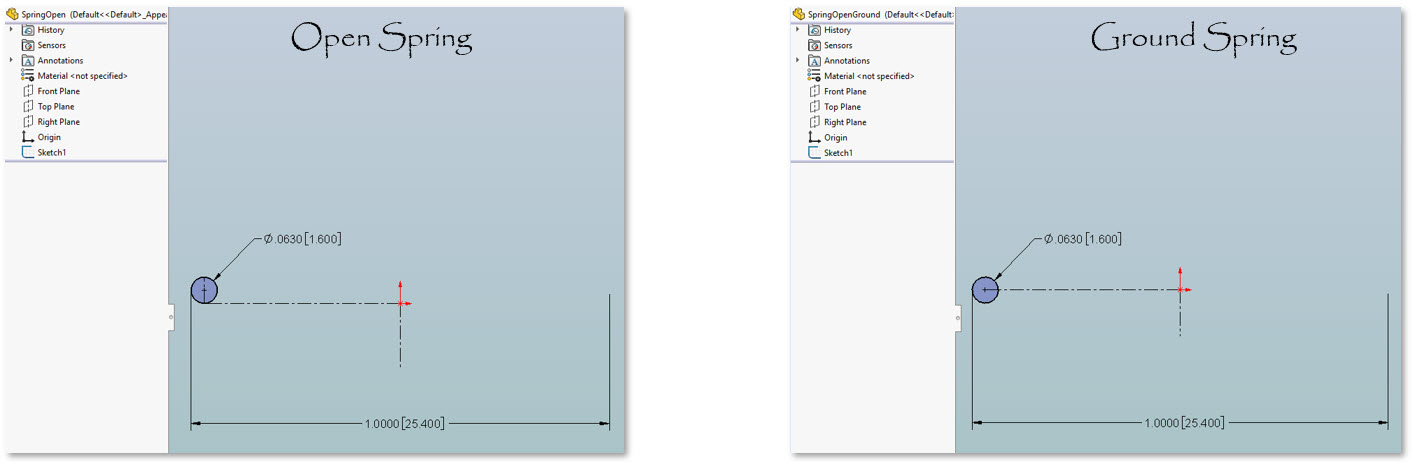Click the red origin marker in Ground Spring view
The width and height of the screenshot is (1412, 463).
click(x=1181, y=289)
